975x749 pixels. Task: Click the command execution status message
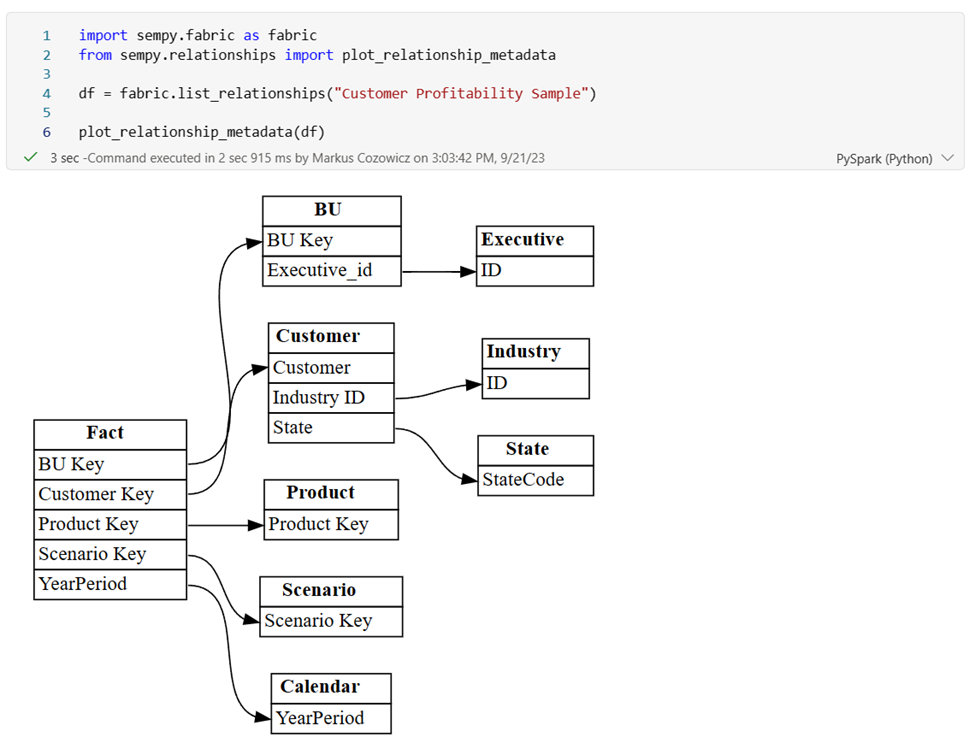click(200, 157)
